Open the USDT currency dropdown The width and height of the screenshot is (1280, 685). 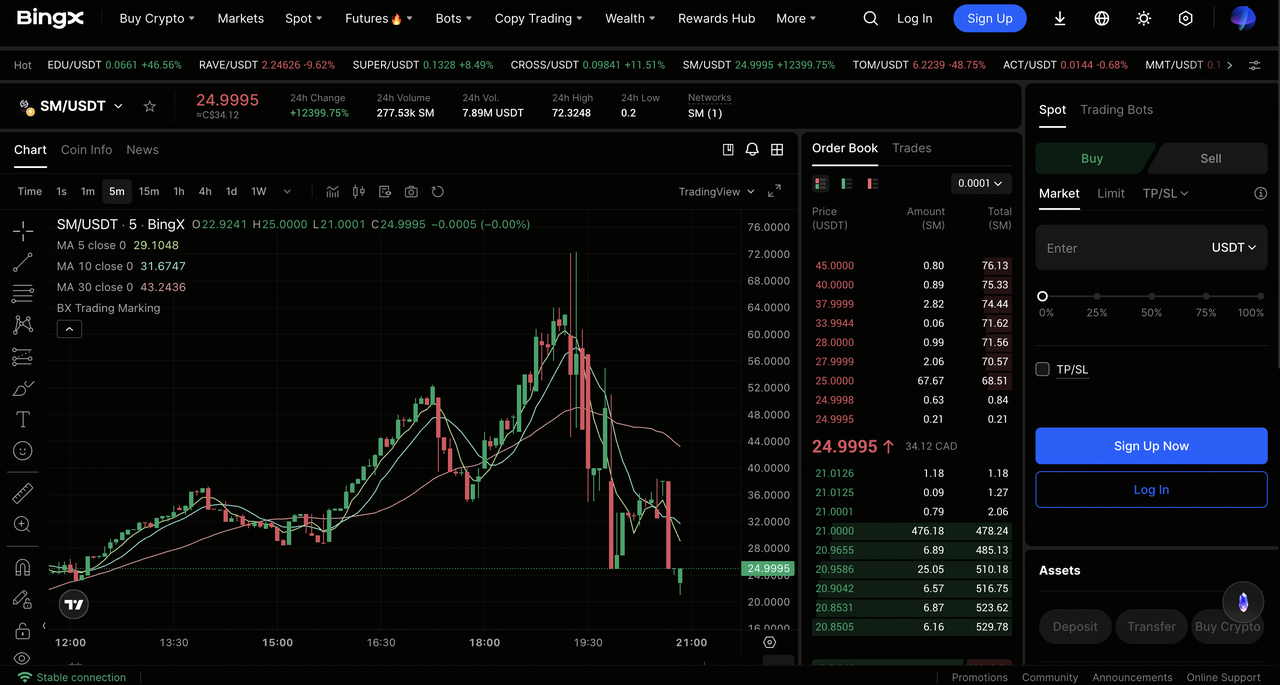(1233, 248)
